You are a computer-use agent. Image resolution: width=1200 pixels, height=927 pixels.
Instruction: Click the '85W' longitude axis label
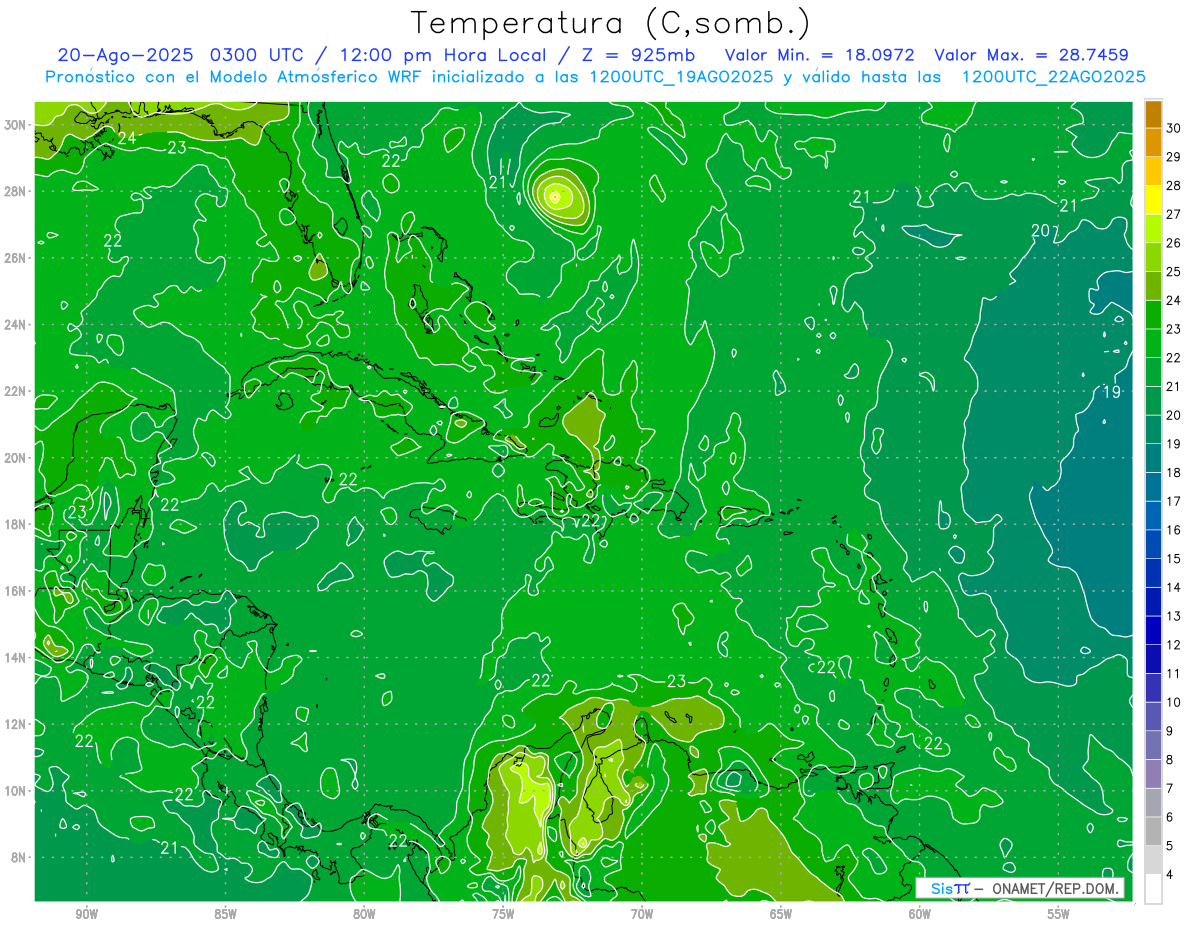(225, 915)
